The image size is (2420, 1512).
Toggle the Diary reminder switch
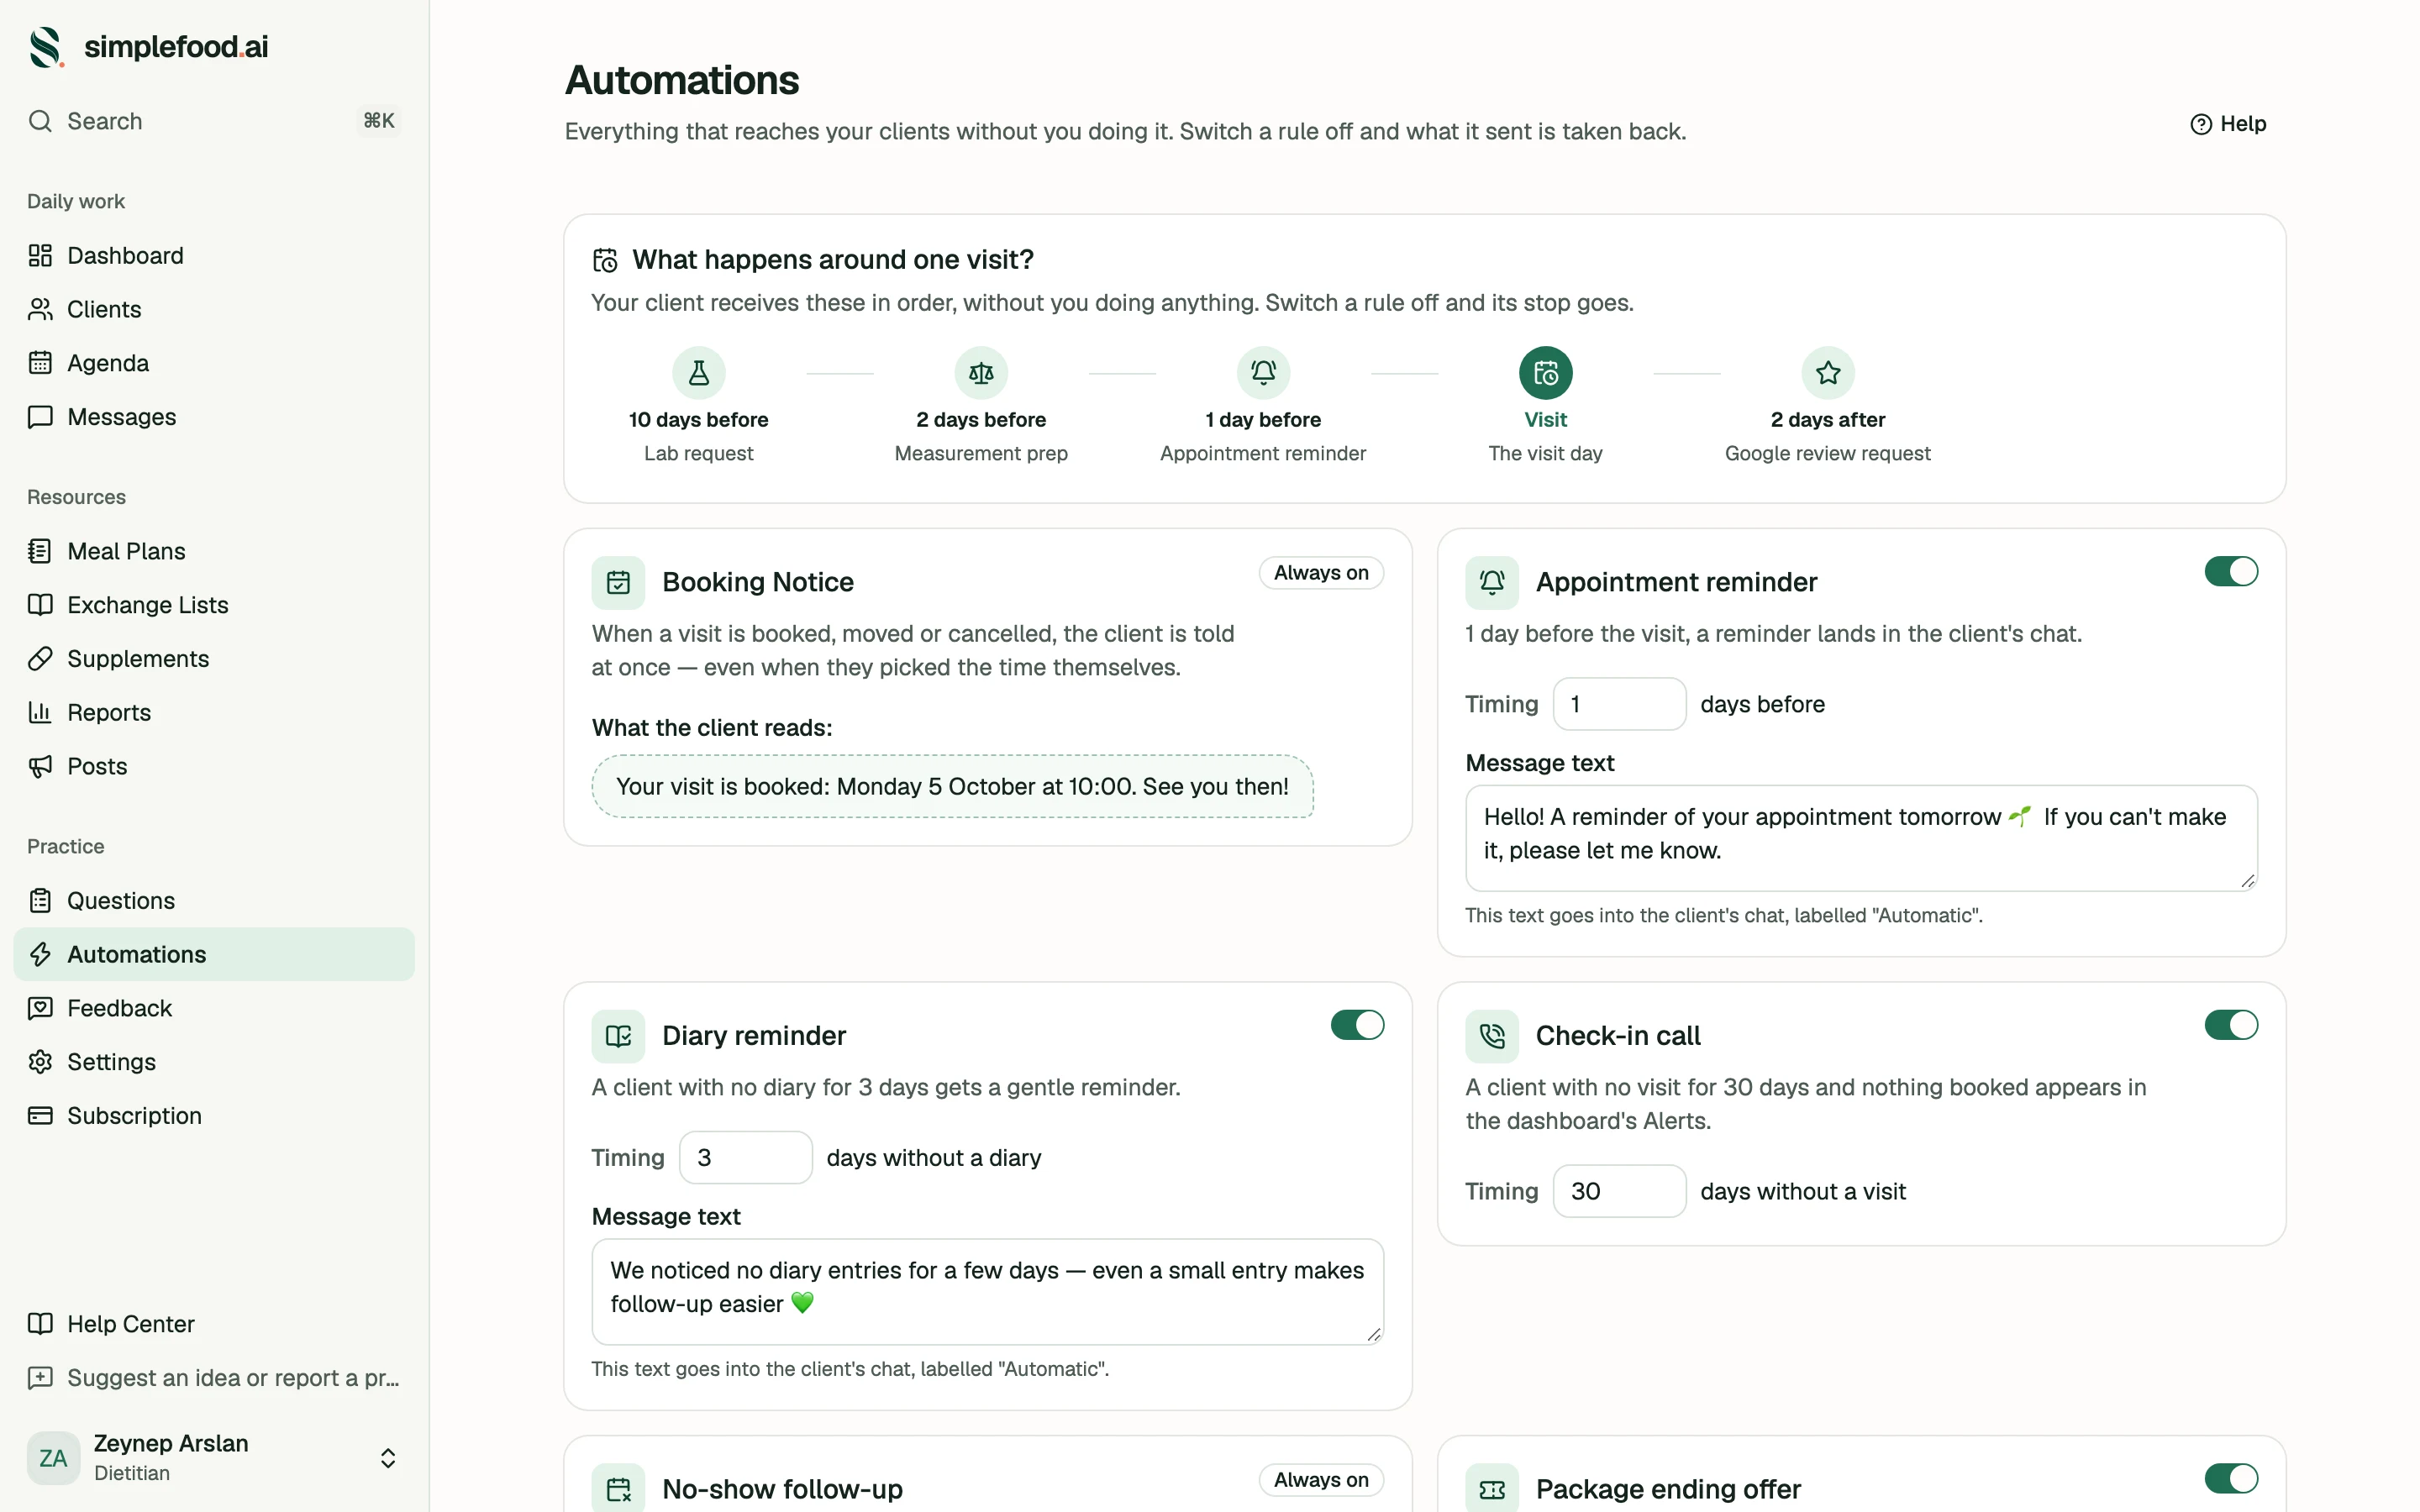pos(1357,1025)
